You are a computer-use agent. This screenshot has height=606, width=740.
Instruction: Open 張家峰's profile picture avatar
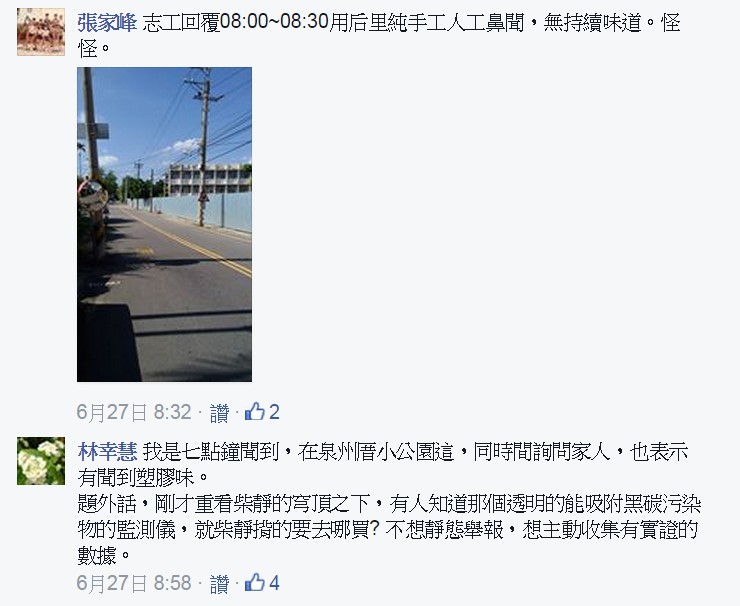click(41, 32)
